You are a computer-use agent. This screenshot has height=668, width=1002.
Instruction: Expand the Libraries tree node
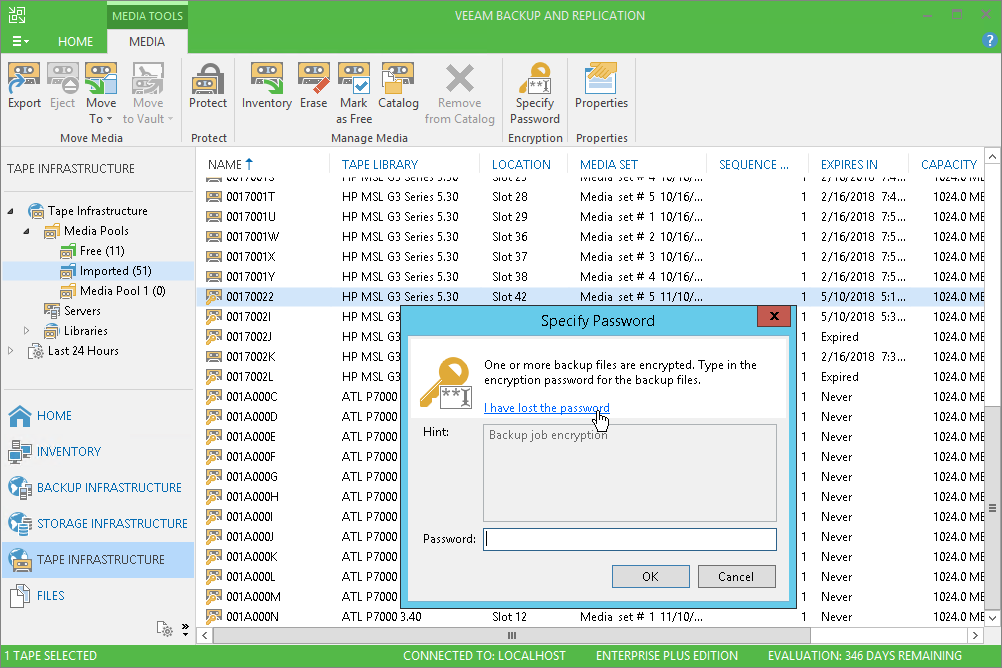click(x=26, y=331)
